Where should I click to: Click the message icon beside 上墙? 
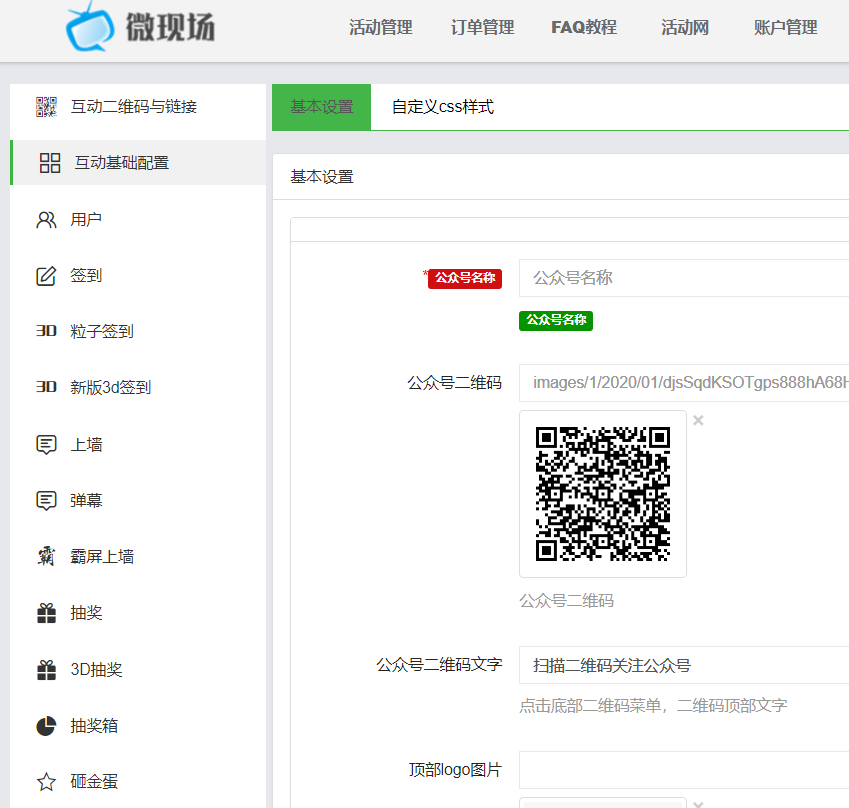(46, 445)
